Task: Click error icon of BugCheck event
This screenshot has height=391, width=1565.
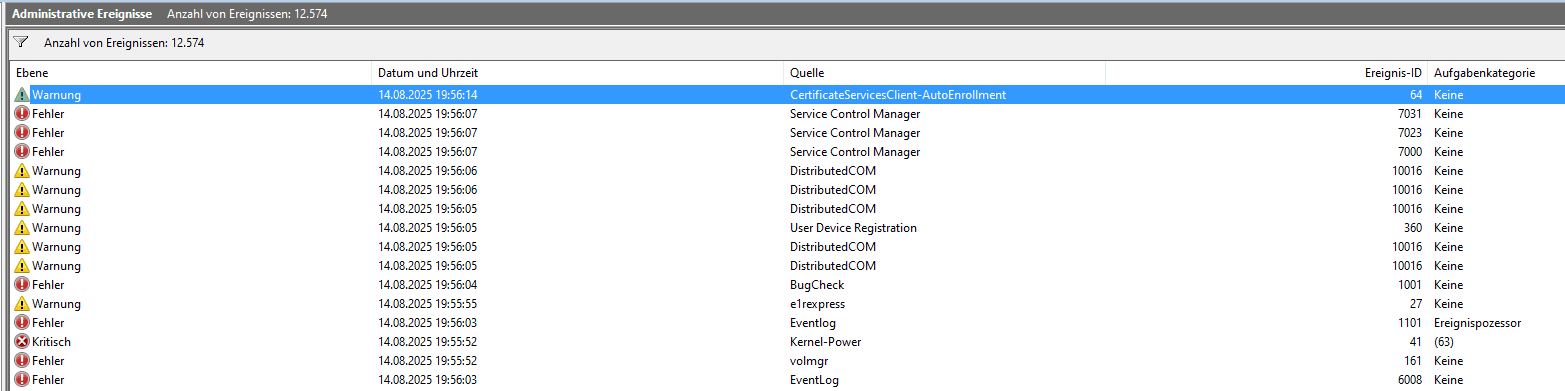Action: click(22, 285)
